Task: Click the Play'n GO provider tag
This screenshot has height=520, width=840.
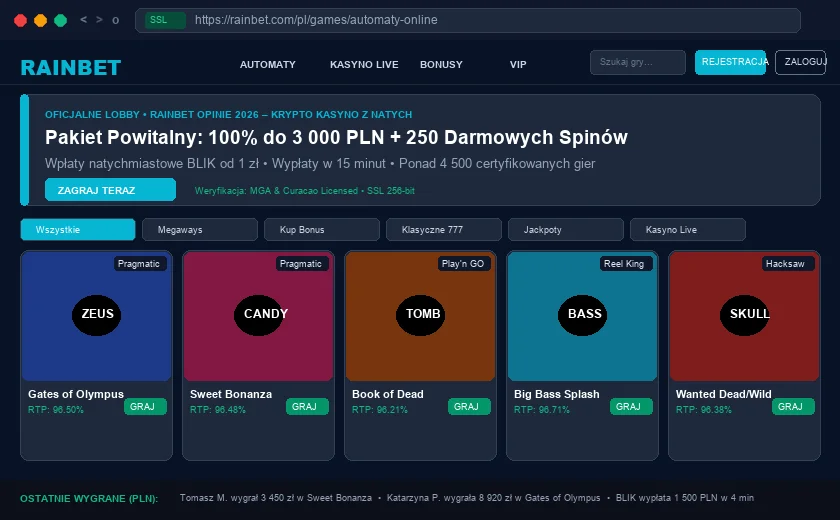Action: pos(463,263)
